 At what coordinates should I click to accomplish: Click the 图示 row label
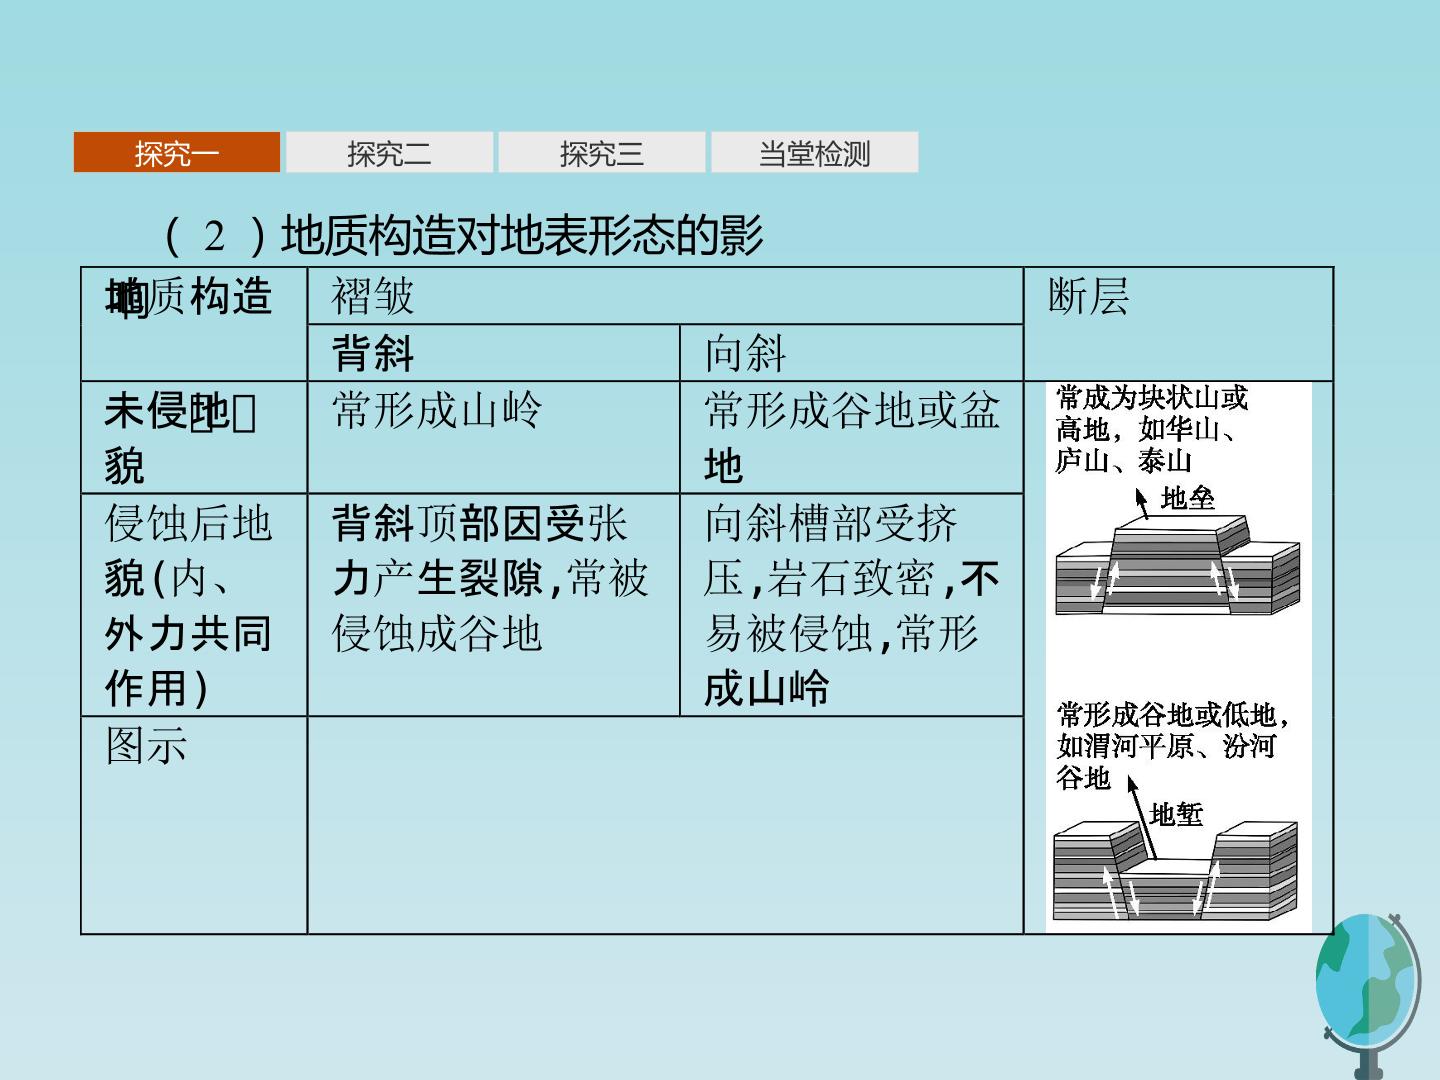click(194, 825)
